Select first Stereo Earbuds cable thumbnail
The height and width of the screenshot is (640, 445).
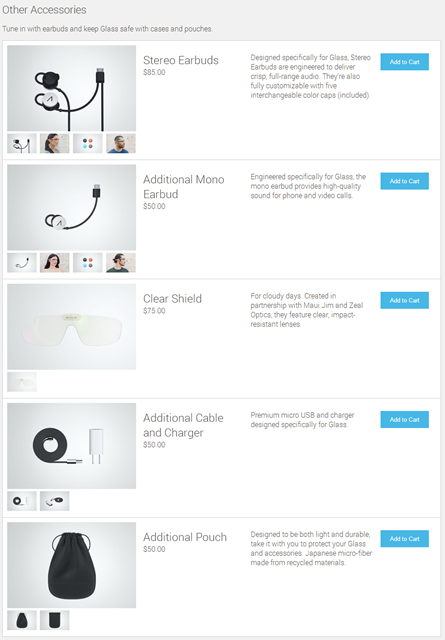pos(22,143)
